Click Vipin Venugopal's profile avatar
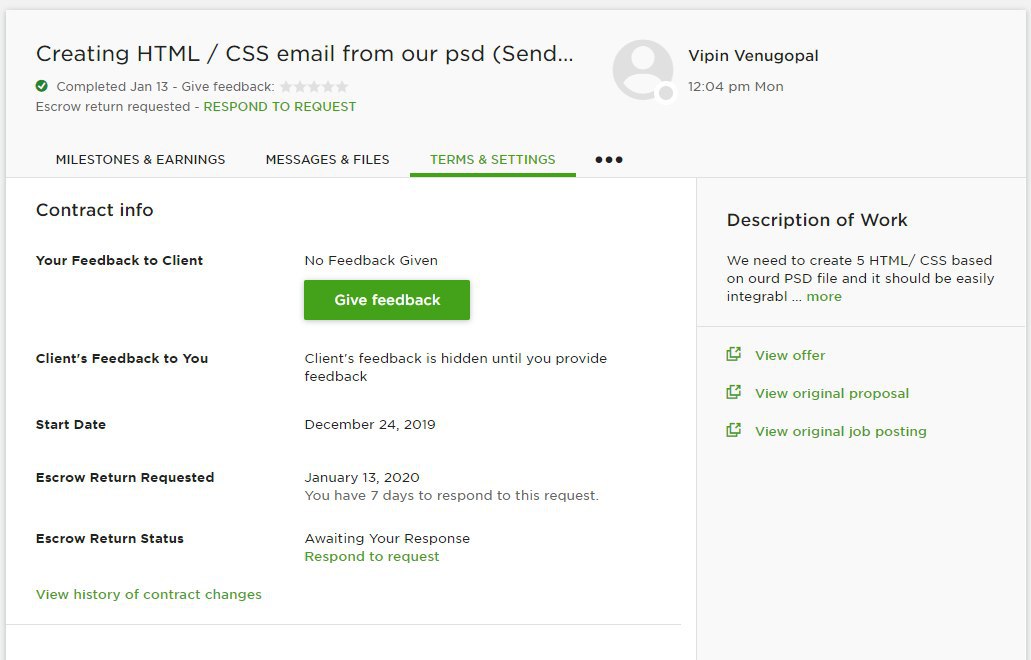 pos(642,70)
